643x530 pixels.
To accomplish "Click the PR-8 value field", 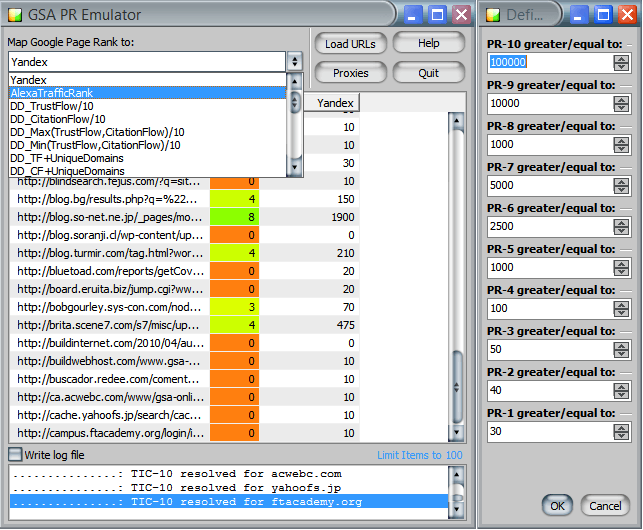I will point(550,144).
